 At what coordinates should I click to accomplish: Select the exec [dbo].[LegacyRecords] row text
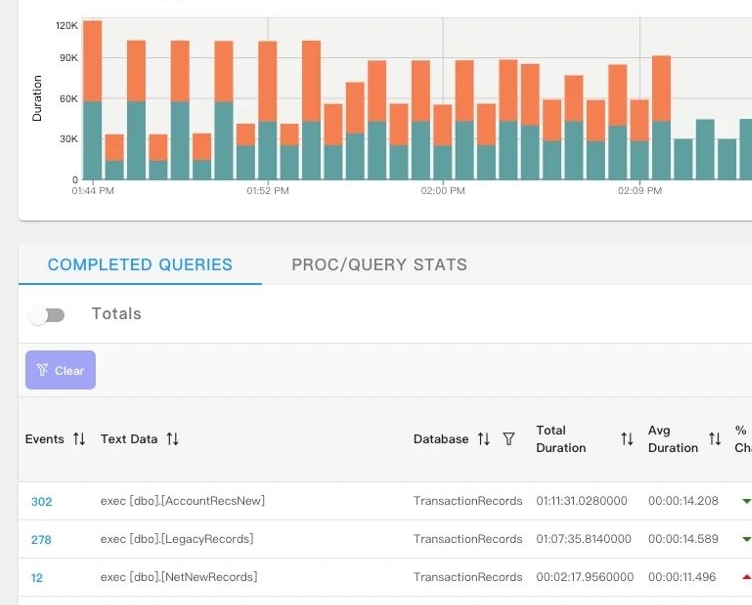176,539
